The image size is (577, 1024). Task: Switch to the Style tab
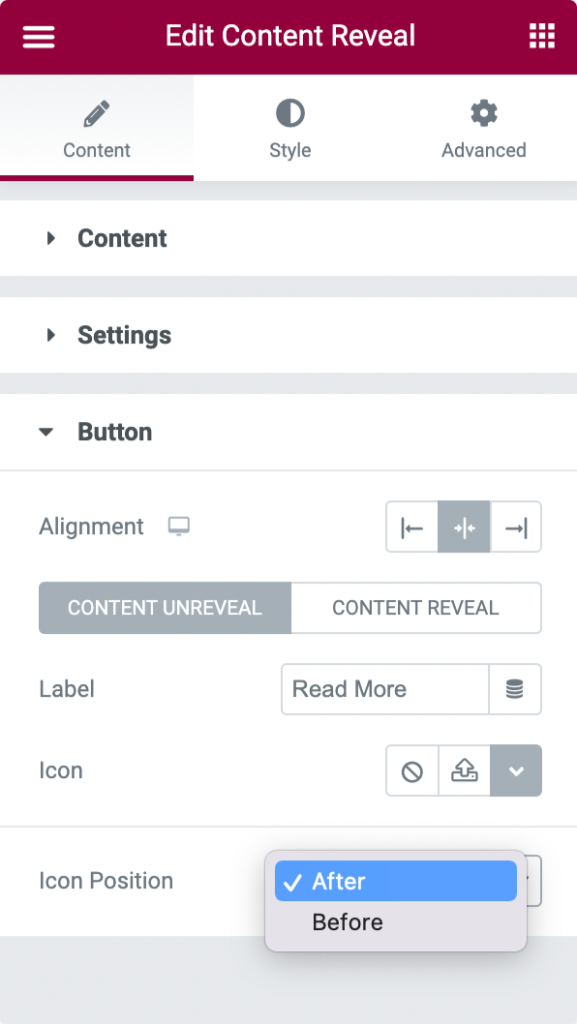pos(289,127)
